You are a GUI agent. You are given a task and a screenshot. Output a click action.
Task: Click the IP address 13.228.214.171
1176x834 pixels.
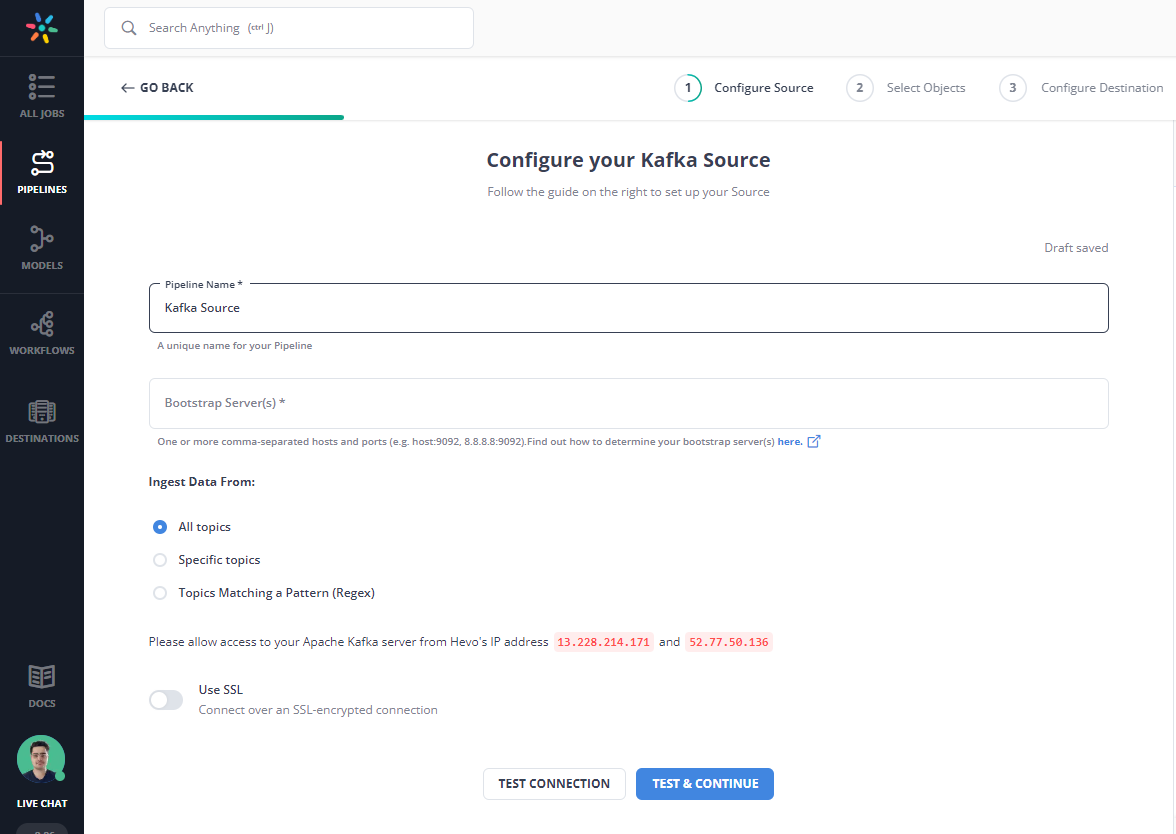pyautogui.click(x=604, y=642)
